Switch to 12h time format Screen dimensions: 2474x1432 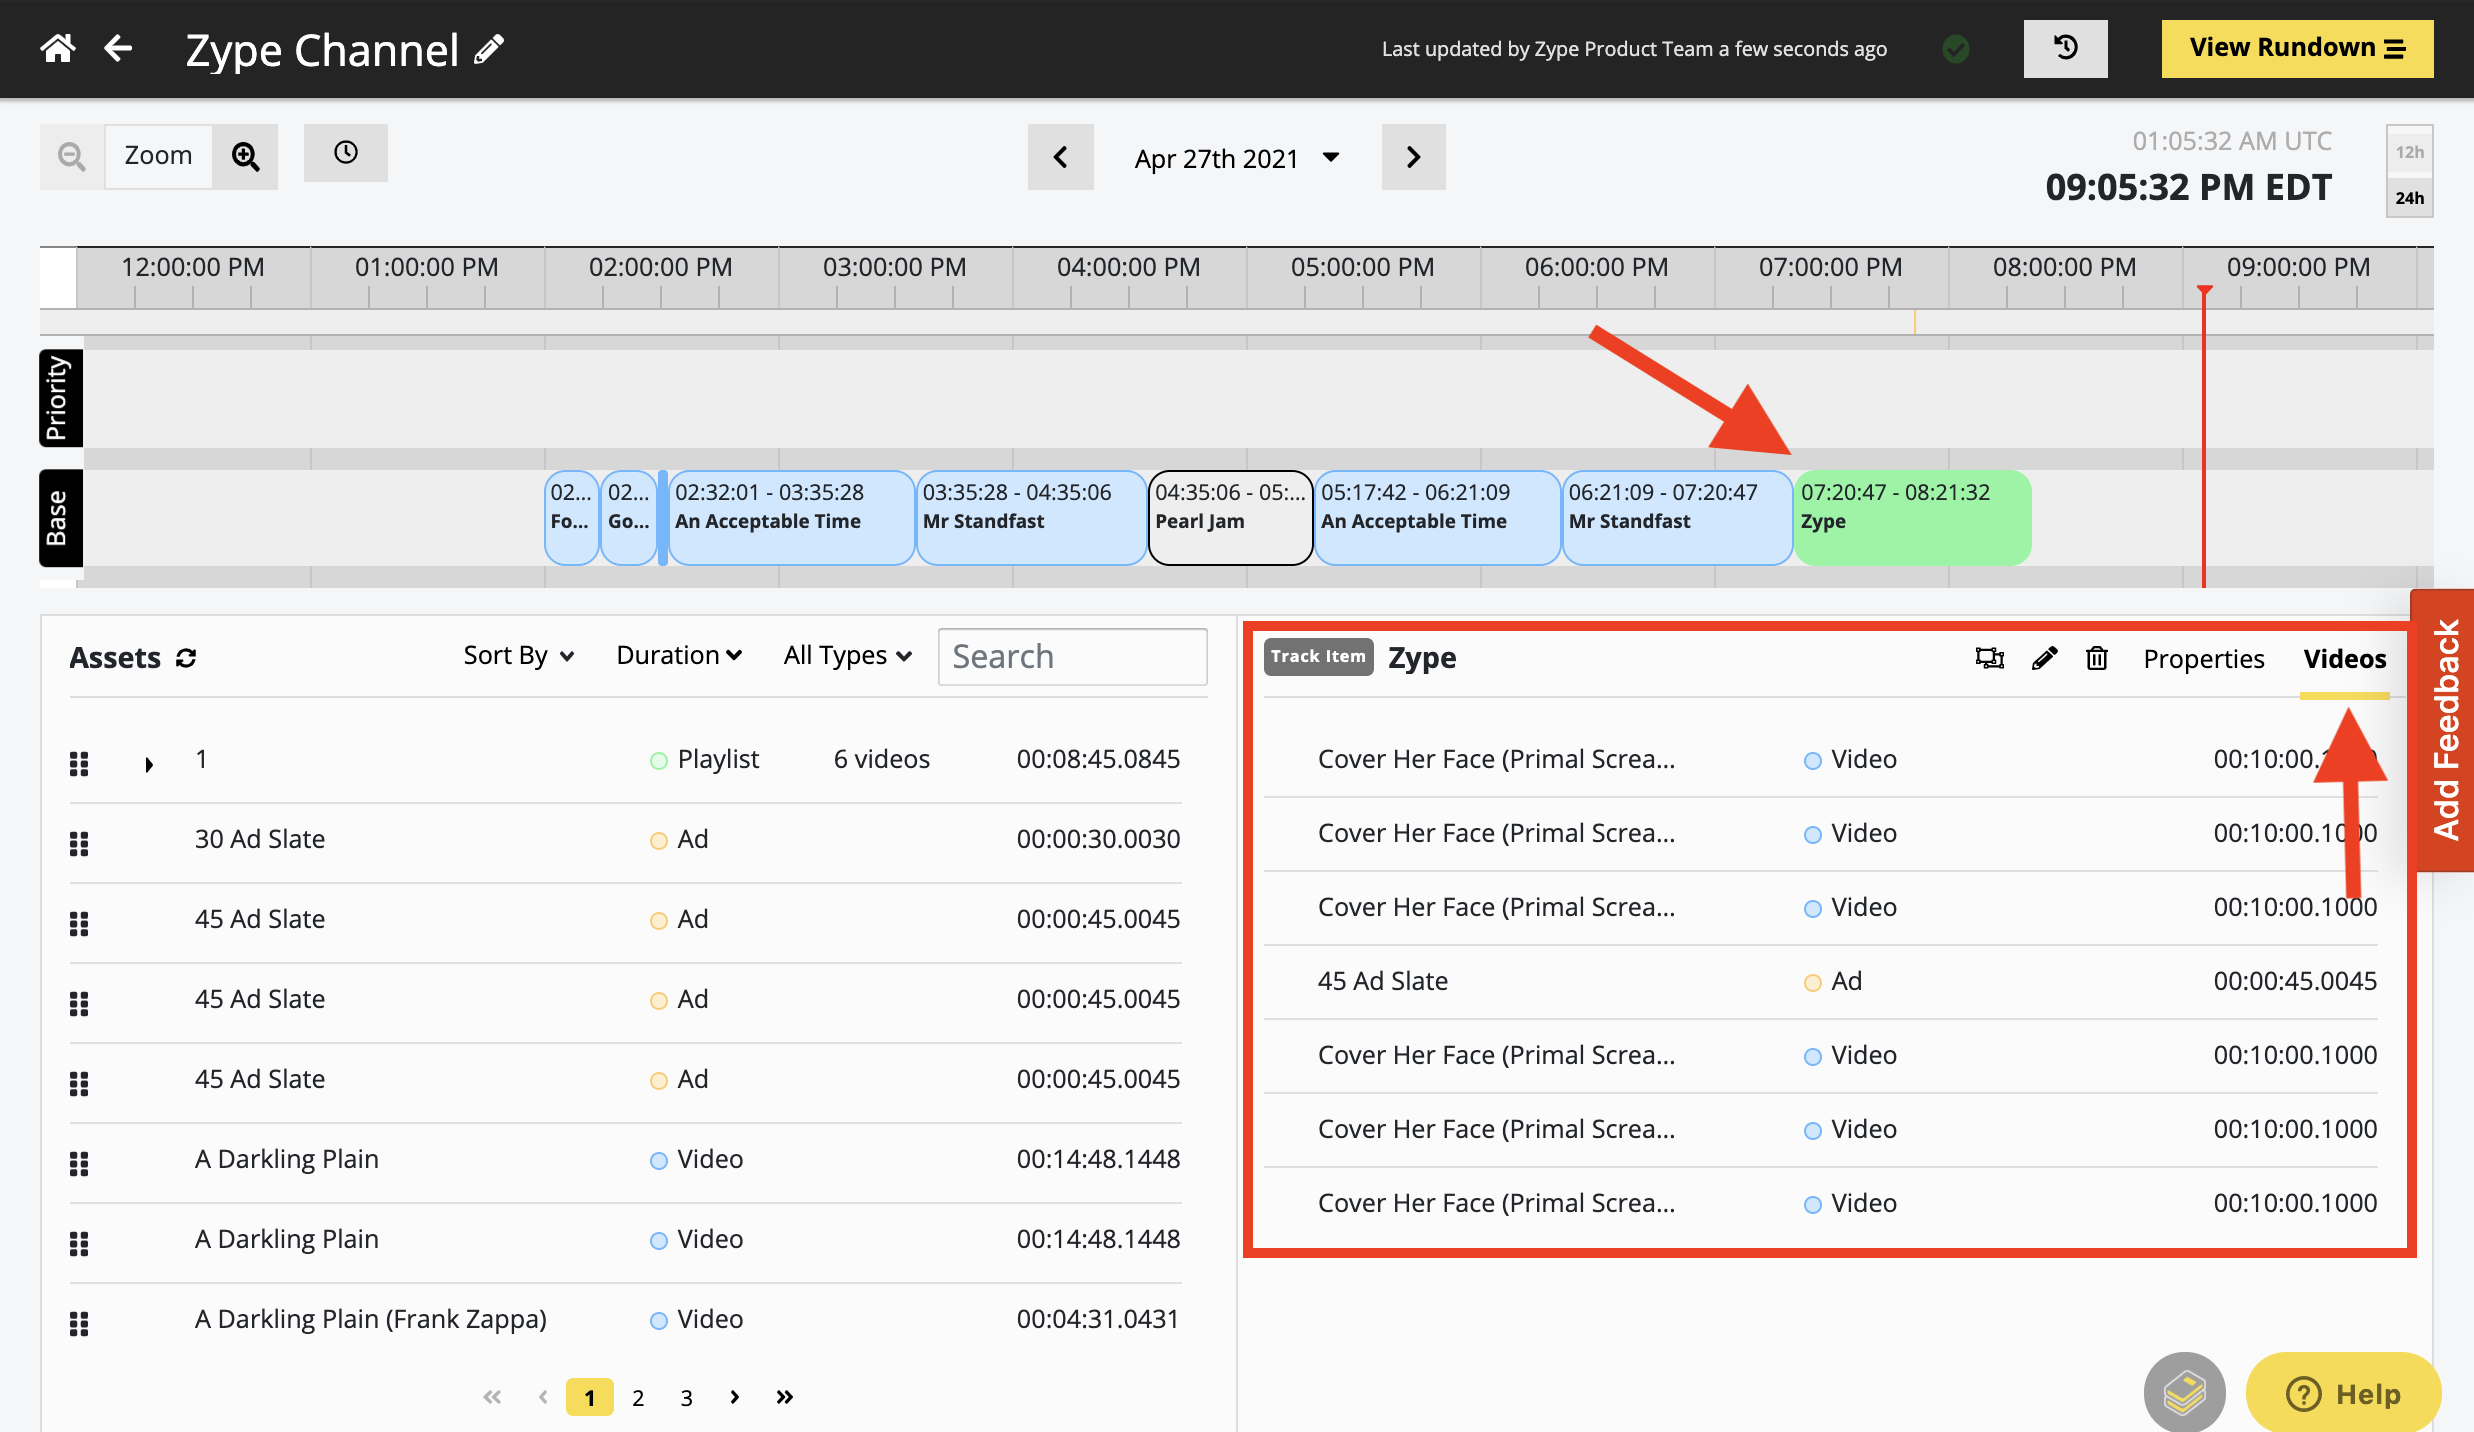[2409, 152]
